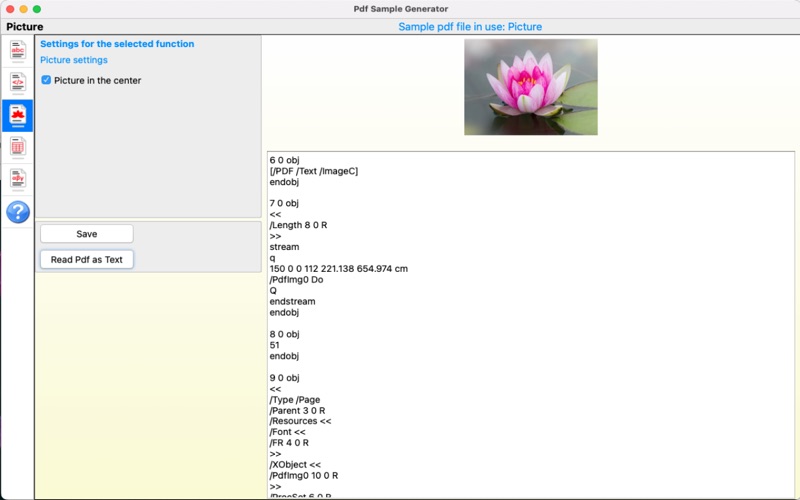800x500 pixels.
Task: Click the line '/Type /Page'
Action: point(295,399)
